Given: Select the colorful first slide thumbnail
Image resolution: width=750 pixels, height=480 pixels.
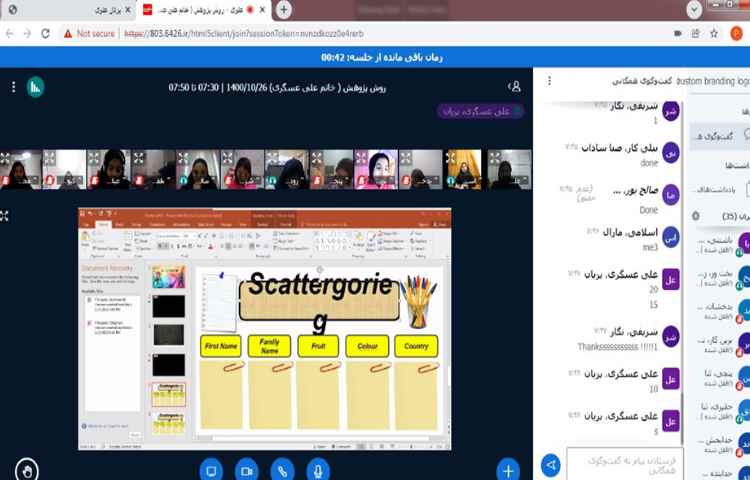Looking at the screenshot, I should [x=168, y=277].
